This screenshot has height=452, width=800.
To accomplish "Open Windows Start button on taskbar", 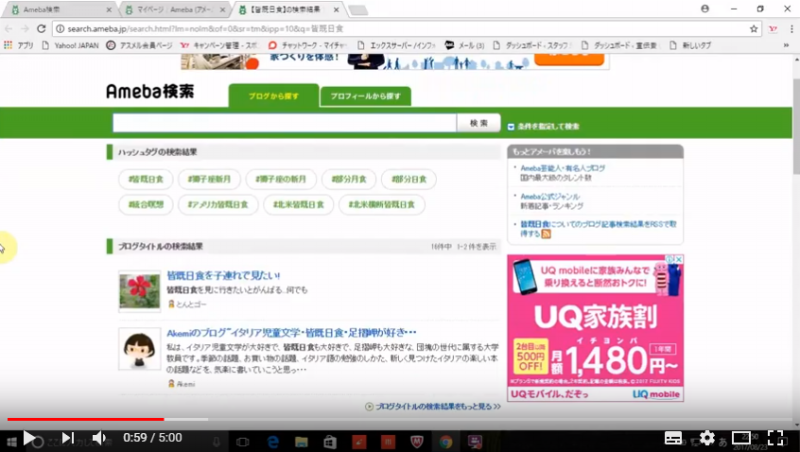I will tap(11, 442).
